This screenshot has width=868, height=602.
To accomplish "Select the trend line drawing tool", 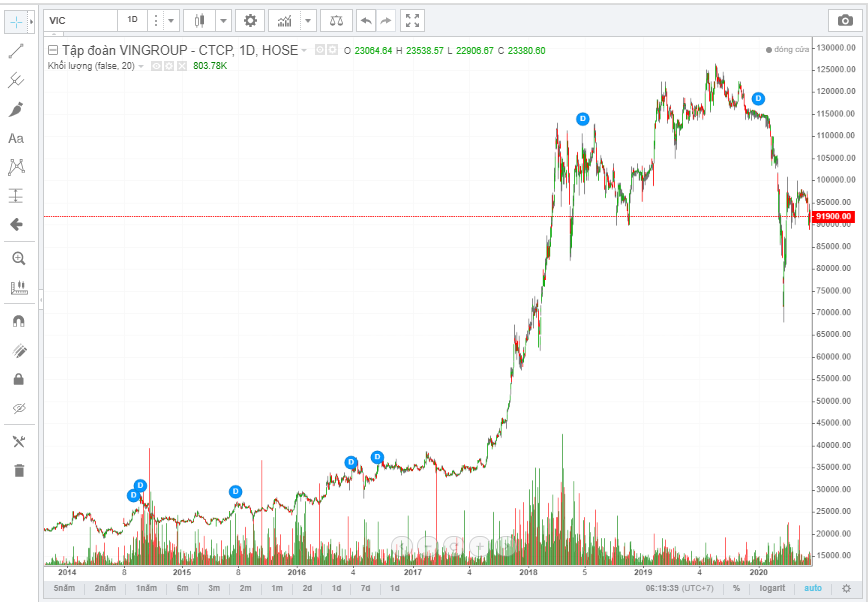I will tap(17, 51).
